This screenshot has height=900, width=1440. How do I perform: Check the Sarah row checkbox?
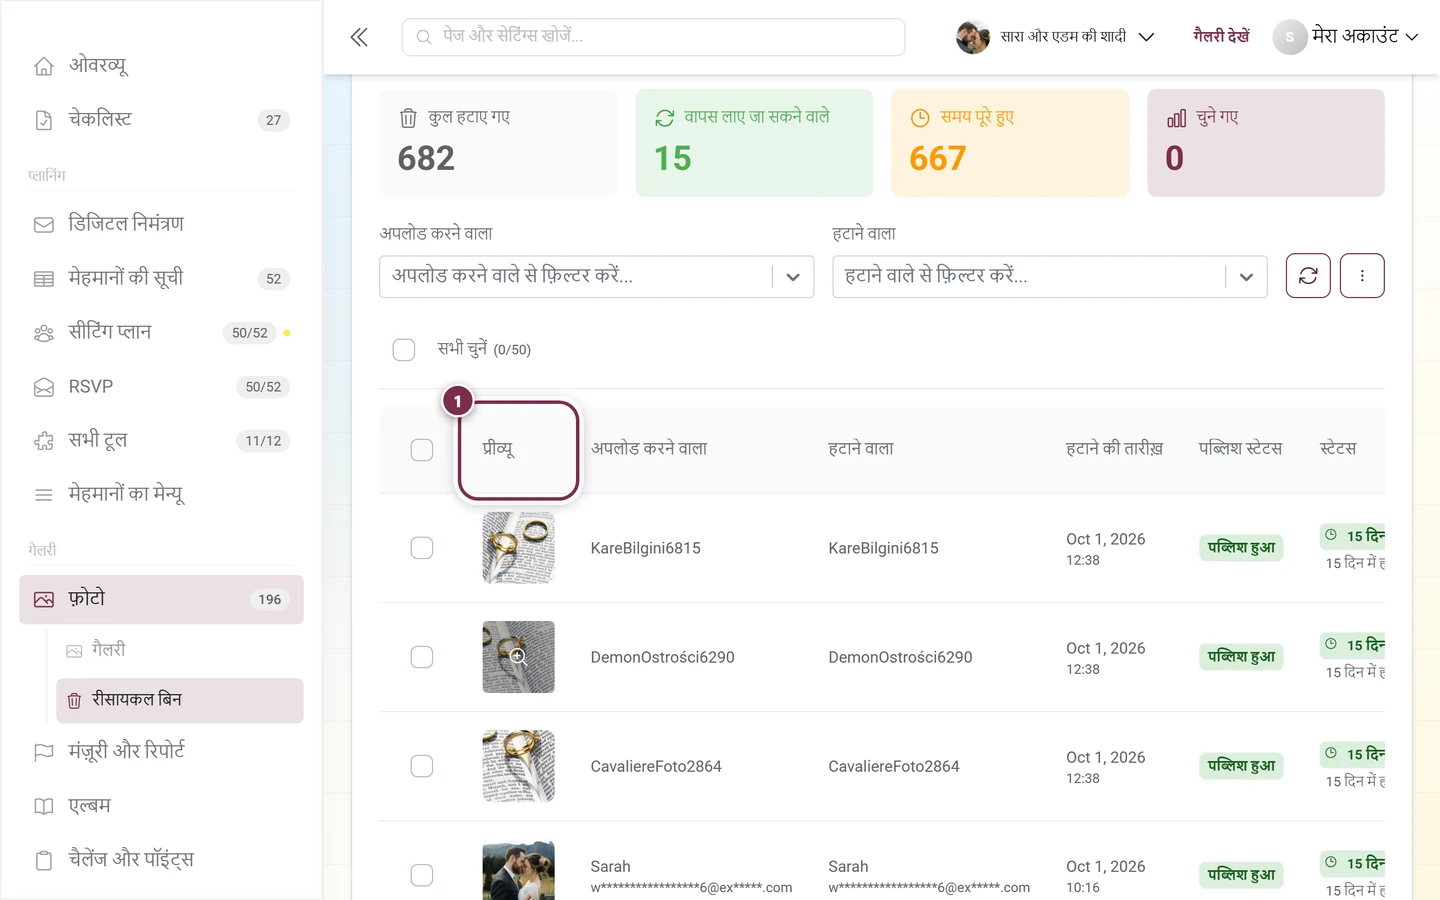[x=422, y=875]
